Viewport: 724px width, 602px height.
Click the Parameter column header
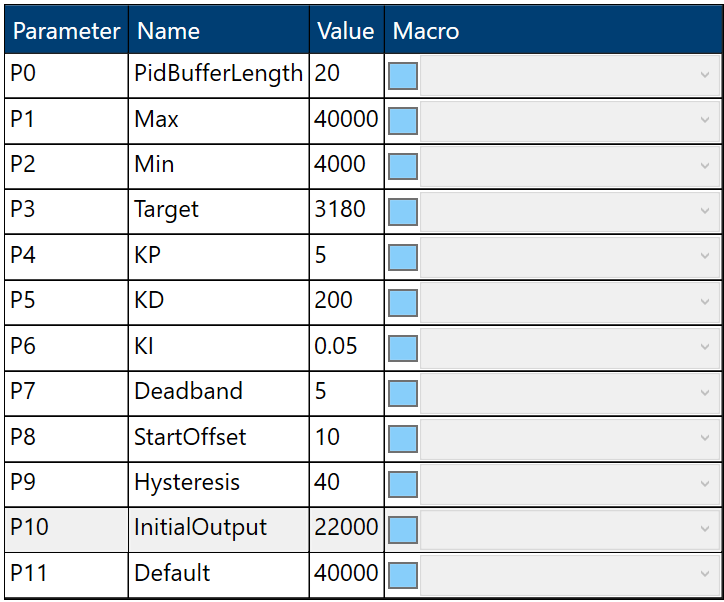click(x=66, y=31)
